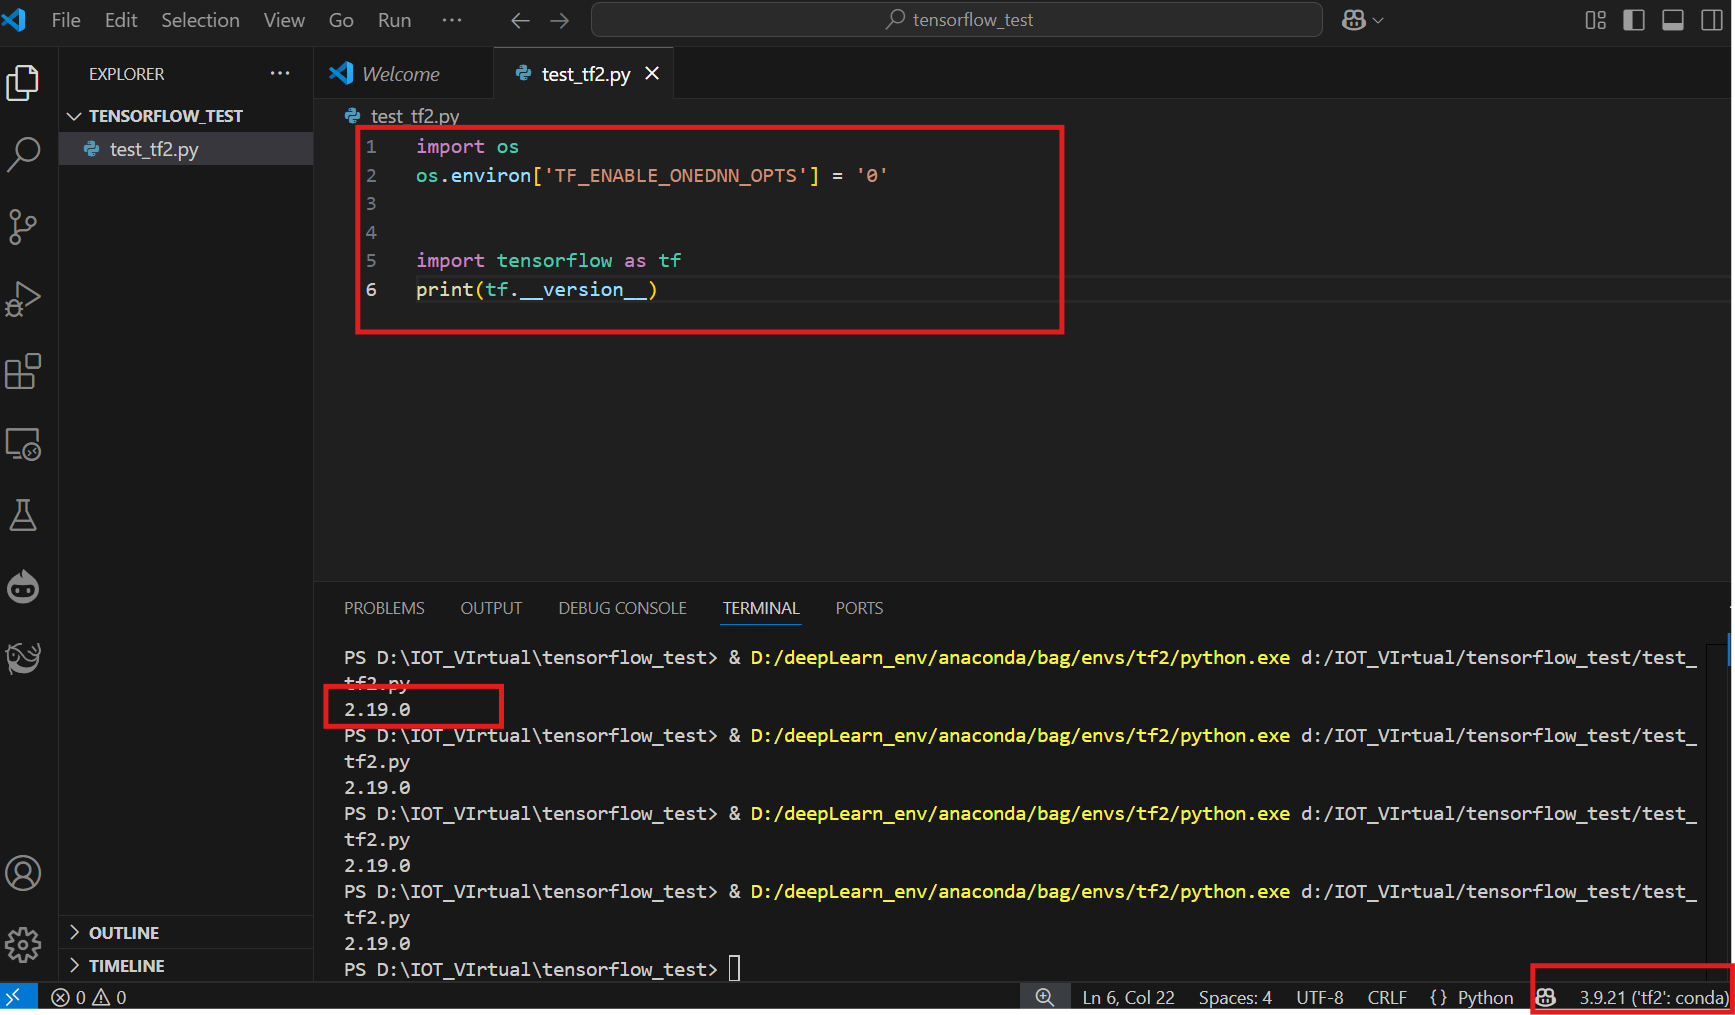Screen dimensions: 1735x1015
Task: Open Run and Debug view icon
Action: tap(23, 299)
